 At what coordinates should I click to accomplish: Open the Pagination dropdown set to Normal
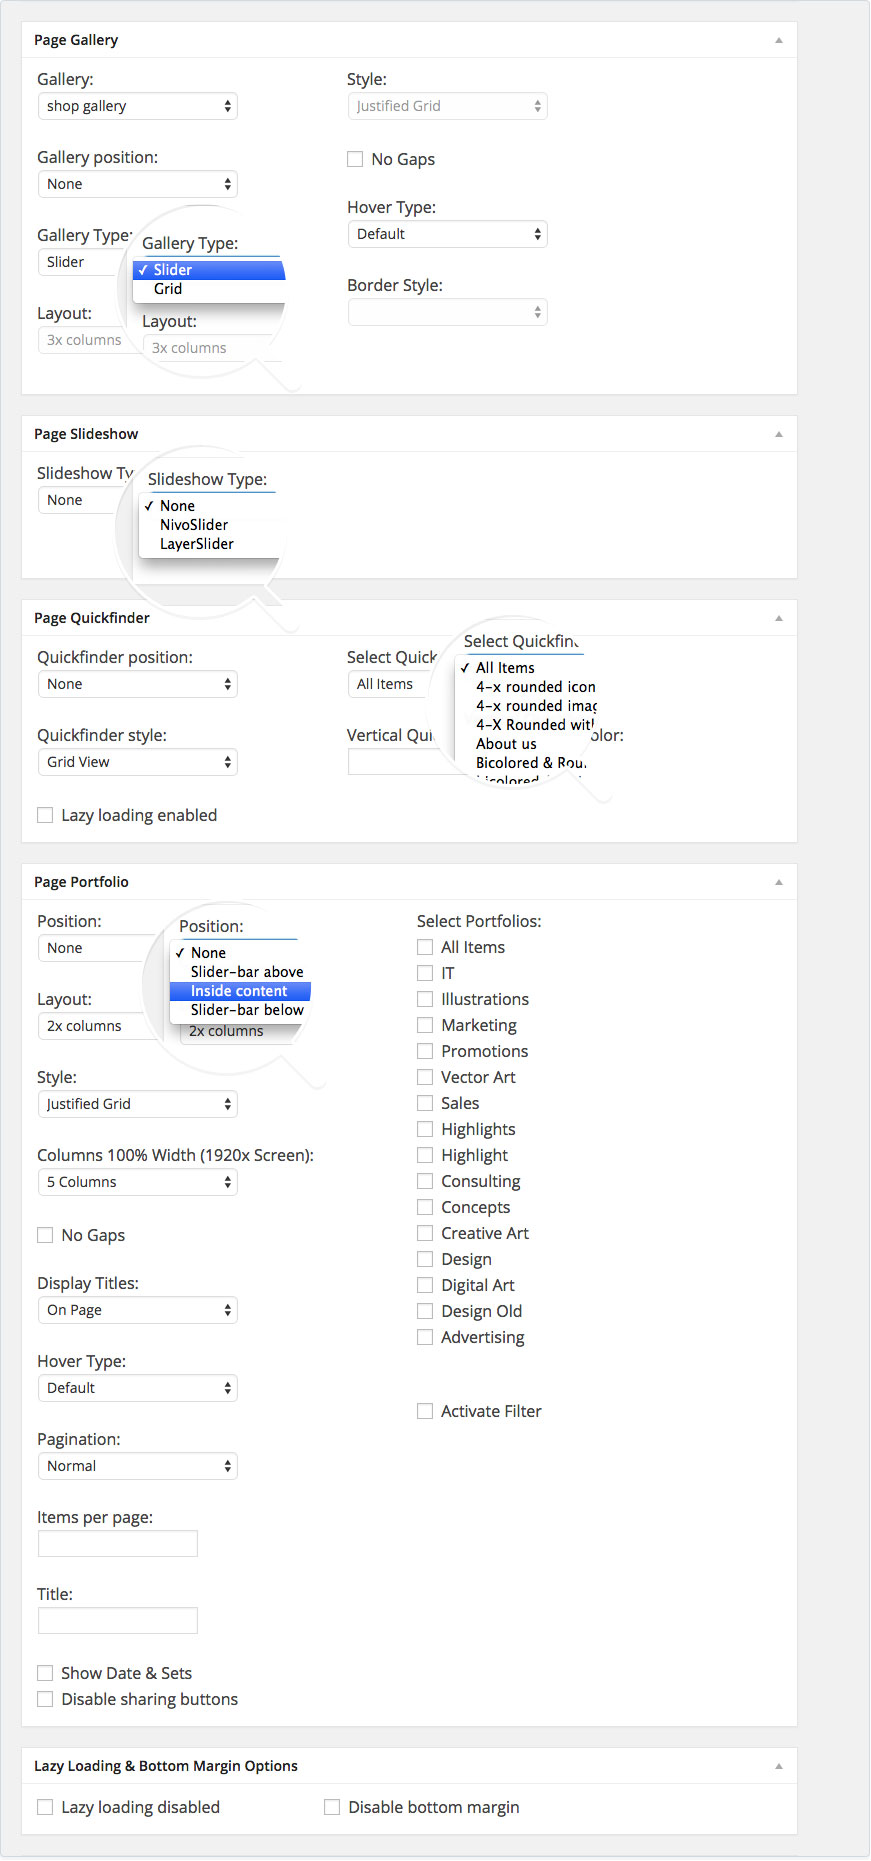tap(138, 1466)
